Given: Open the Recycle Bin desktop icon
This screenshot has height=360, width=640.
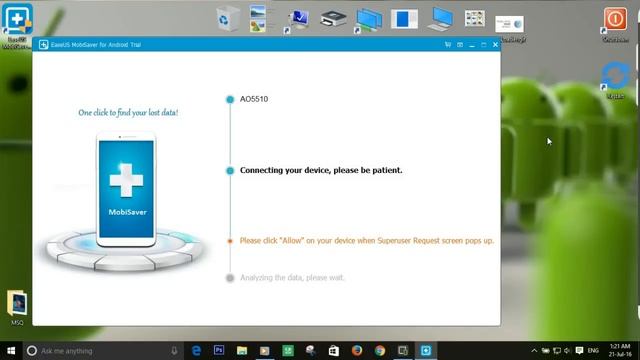Looking at the screenshot, I should point(228,19).
